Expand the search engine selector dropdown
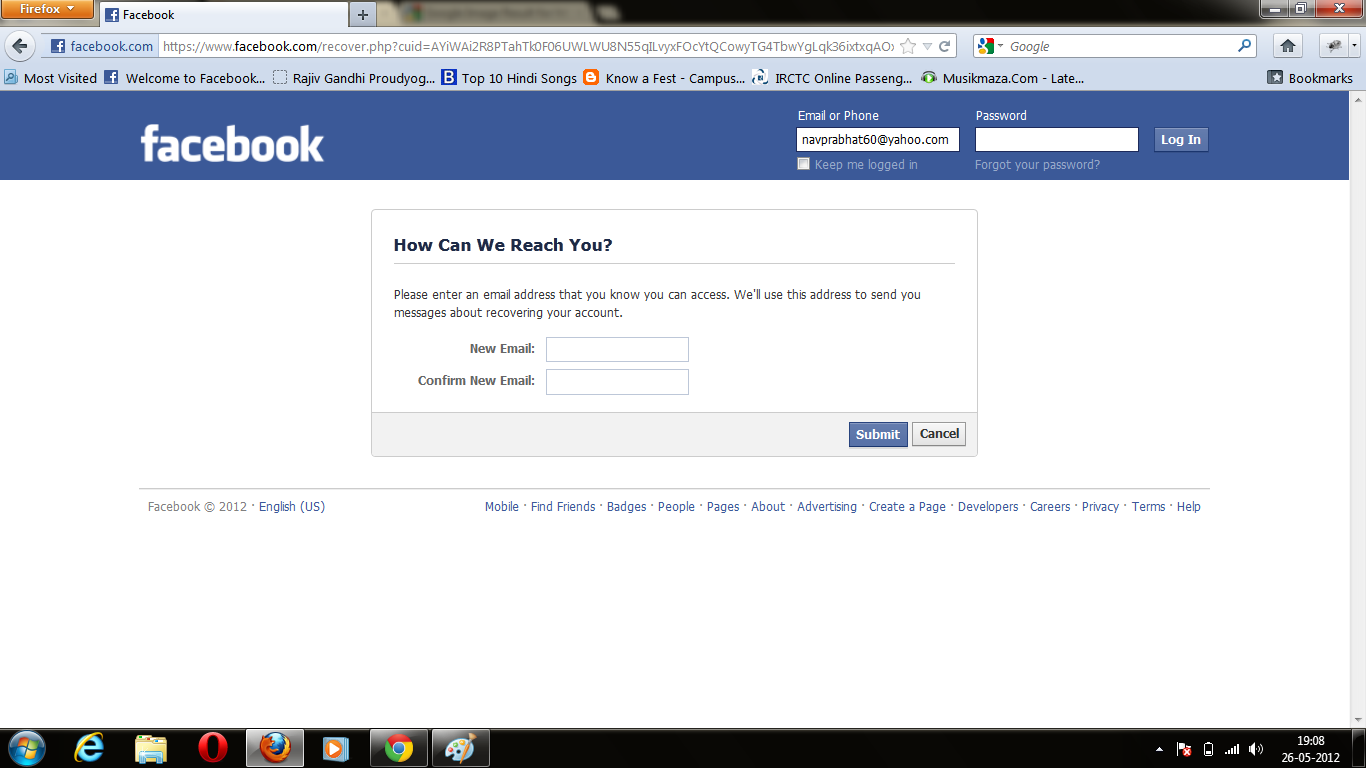The width and height of the screenshot is (1366, 768). click(992, 46)
